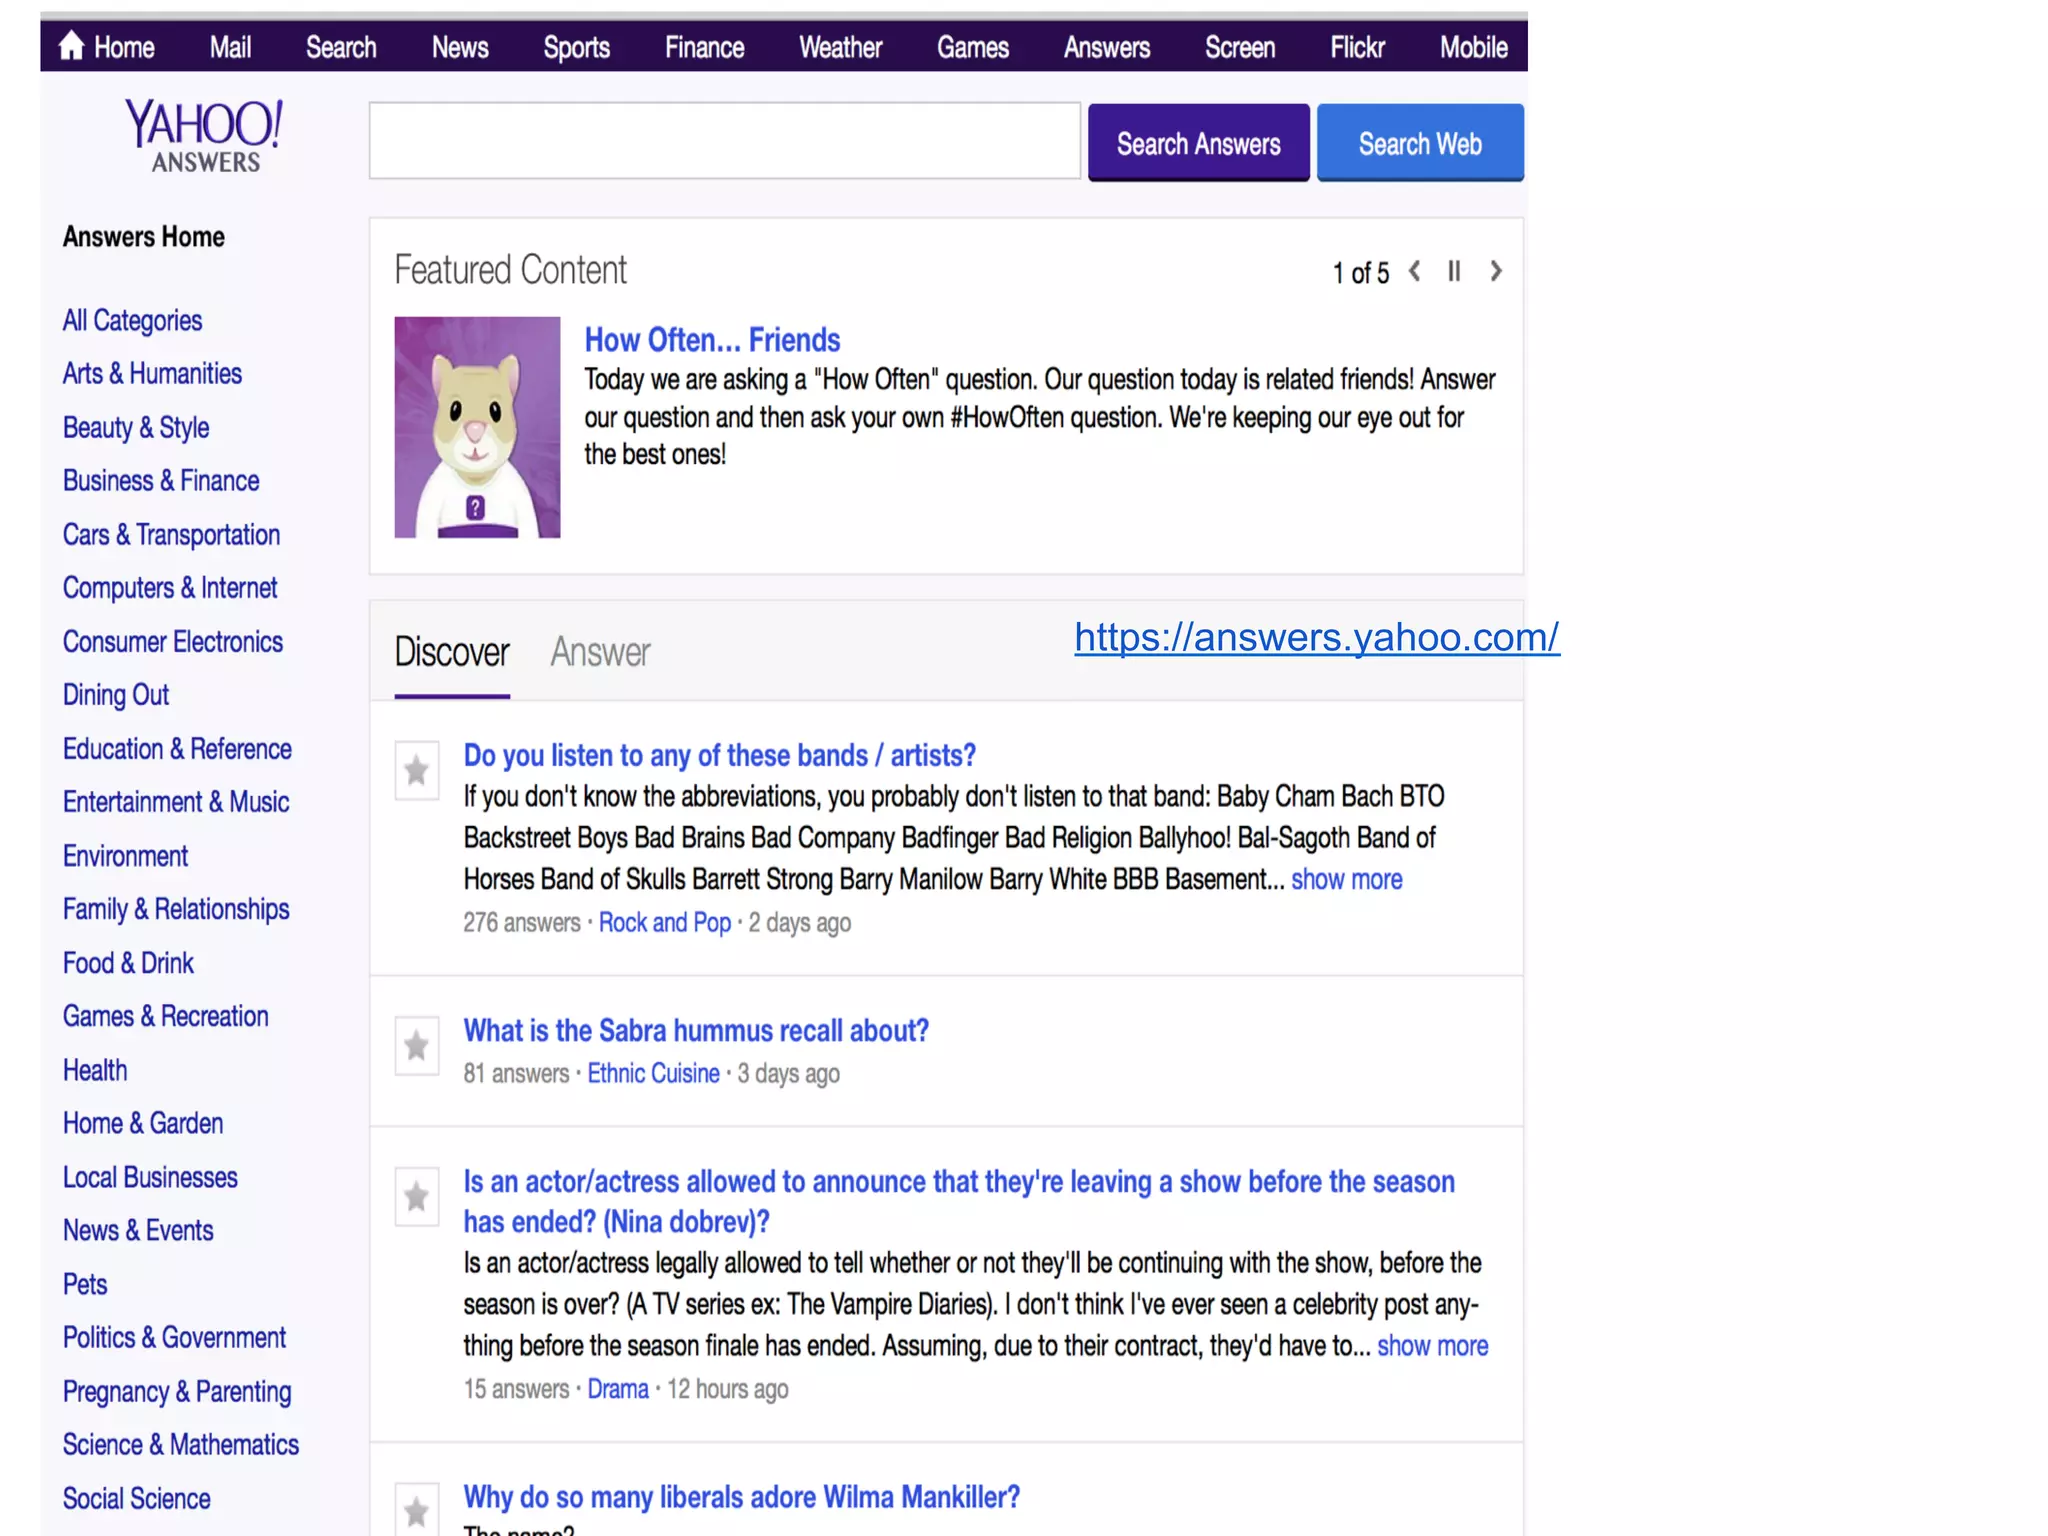
Task: Advance to next featured content arrow
Action: [x=1496, y=271]
